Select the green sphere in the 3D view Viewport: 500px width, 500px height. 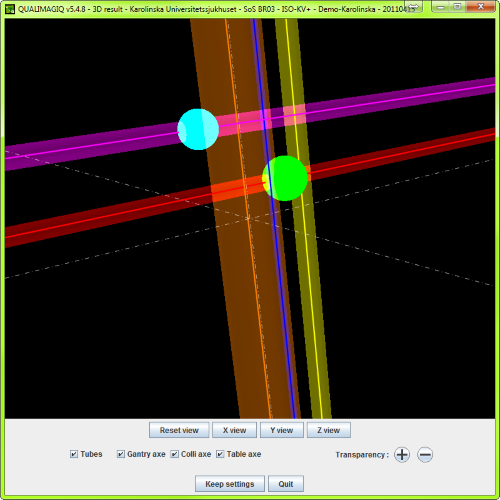[285, 178]
